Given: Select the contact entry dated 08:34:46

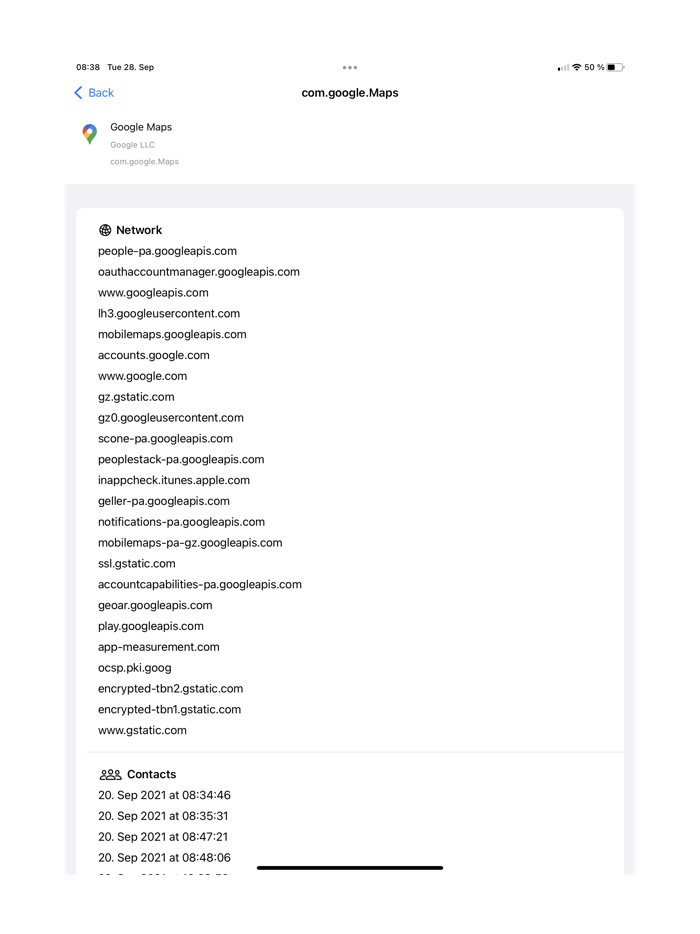Looking at the screenshot, I should tap(163, 795).
